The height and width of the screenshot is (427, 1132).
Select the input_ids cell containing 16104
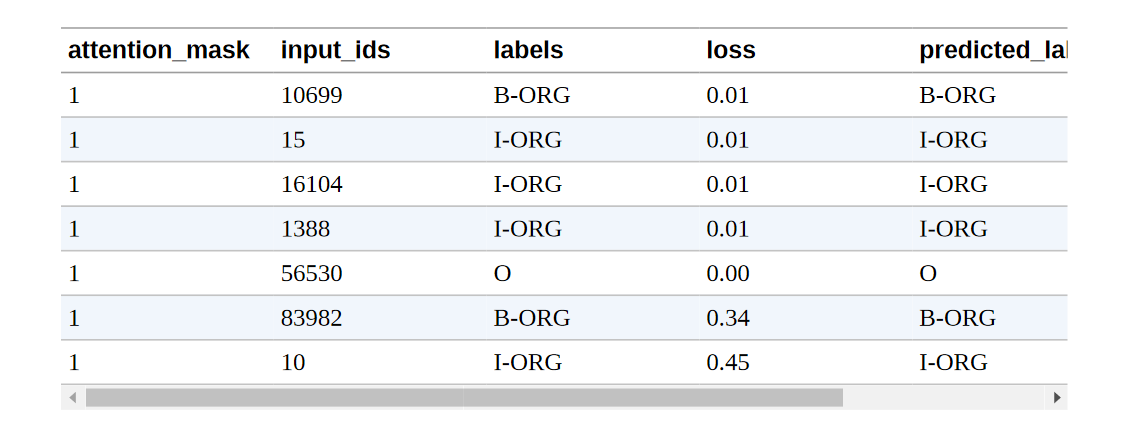coord(380,184)
